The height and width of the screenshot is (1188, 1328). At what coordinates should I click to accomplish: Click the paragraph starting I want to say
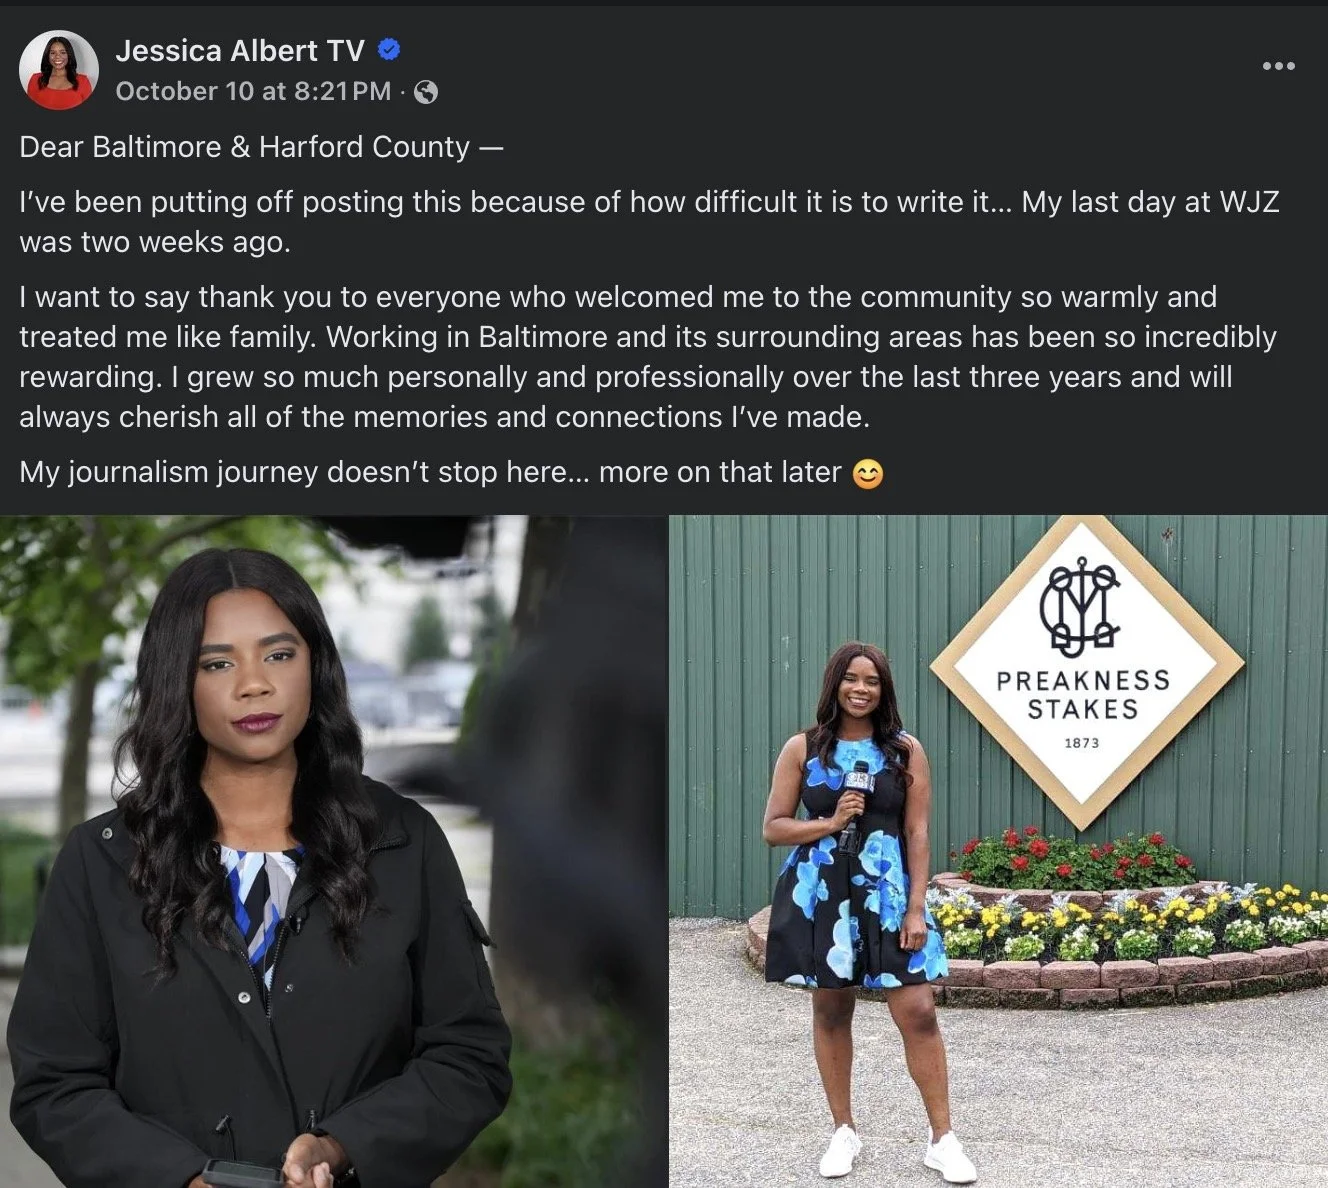pos(648,357)
